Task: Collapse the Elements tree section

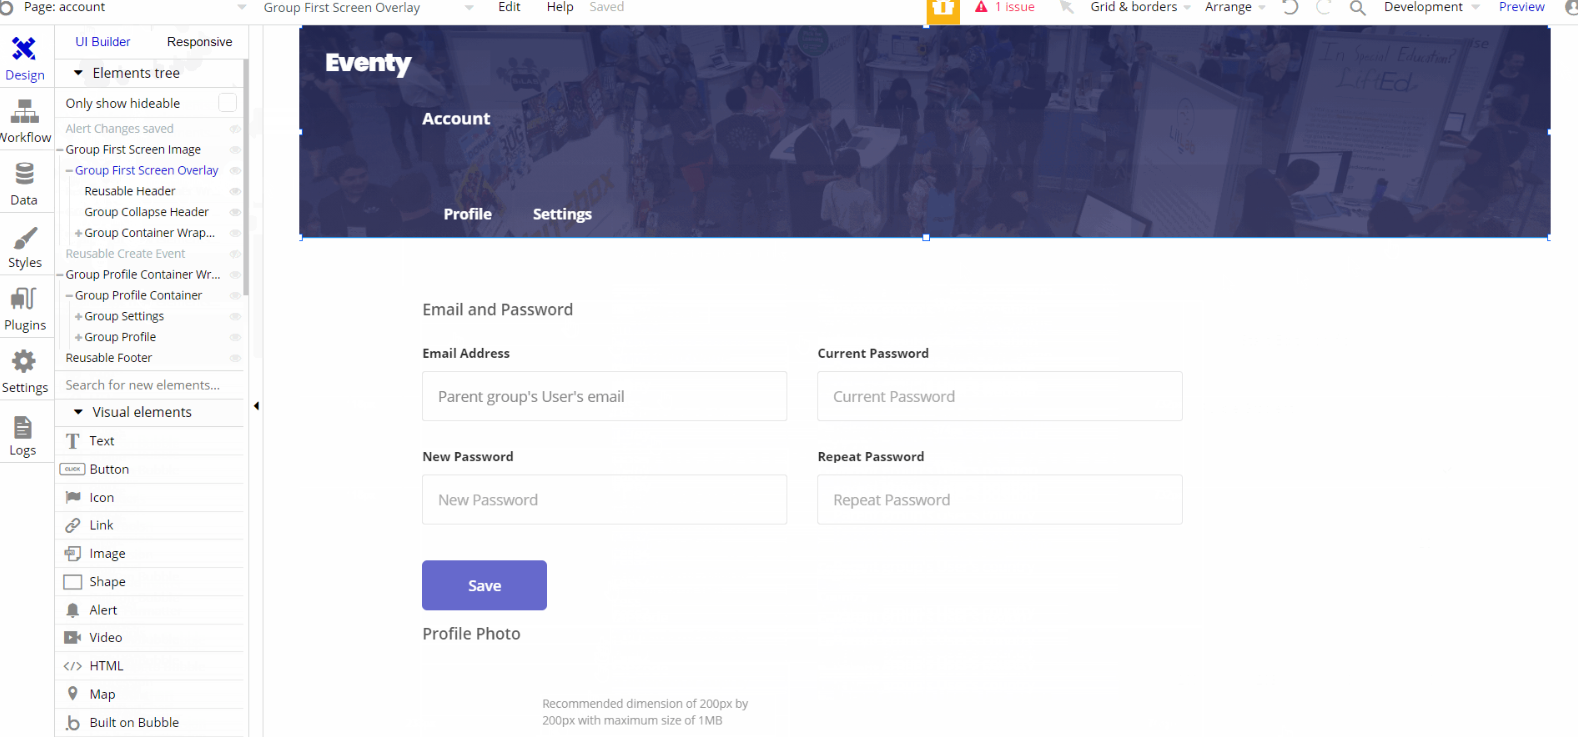Action: coord(78,73)
